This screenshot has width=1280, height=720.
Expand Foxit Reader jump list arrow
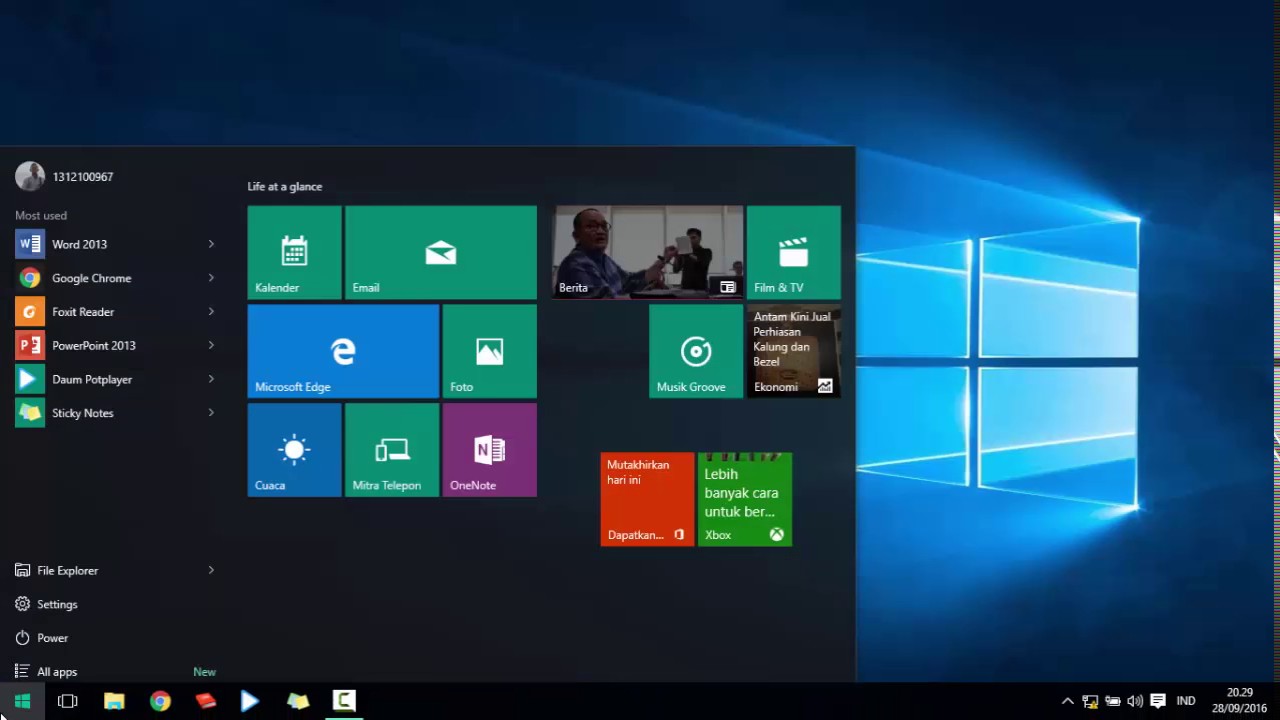[x=211, y=312]
